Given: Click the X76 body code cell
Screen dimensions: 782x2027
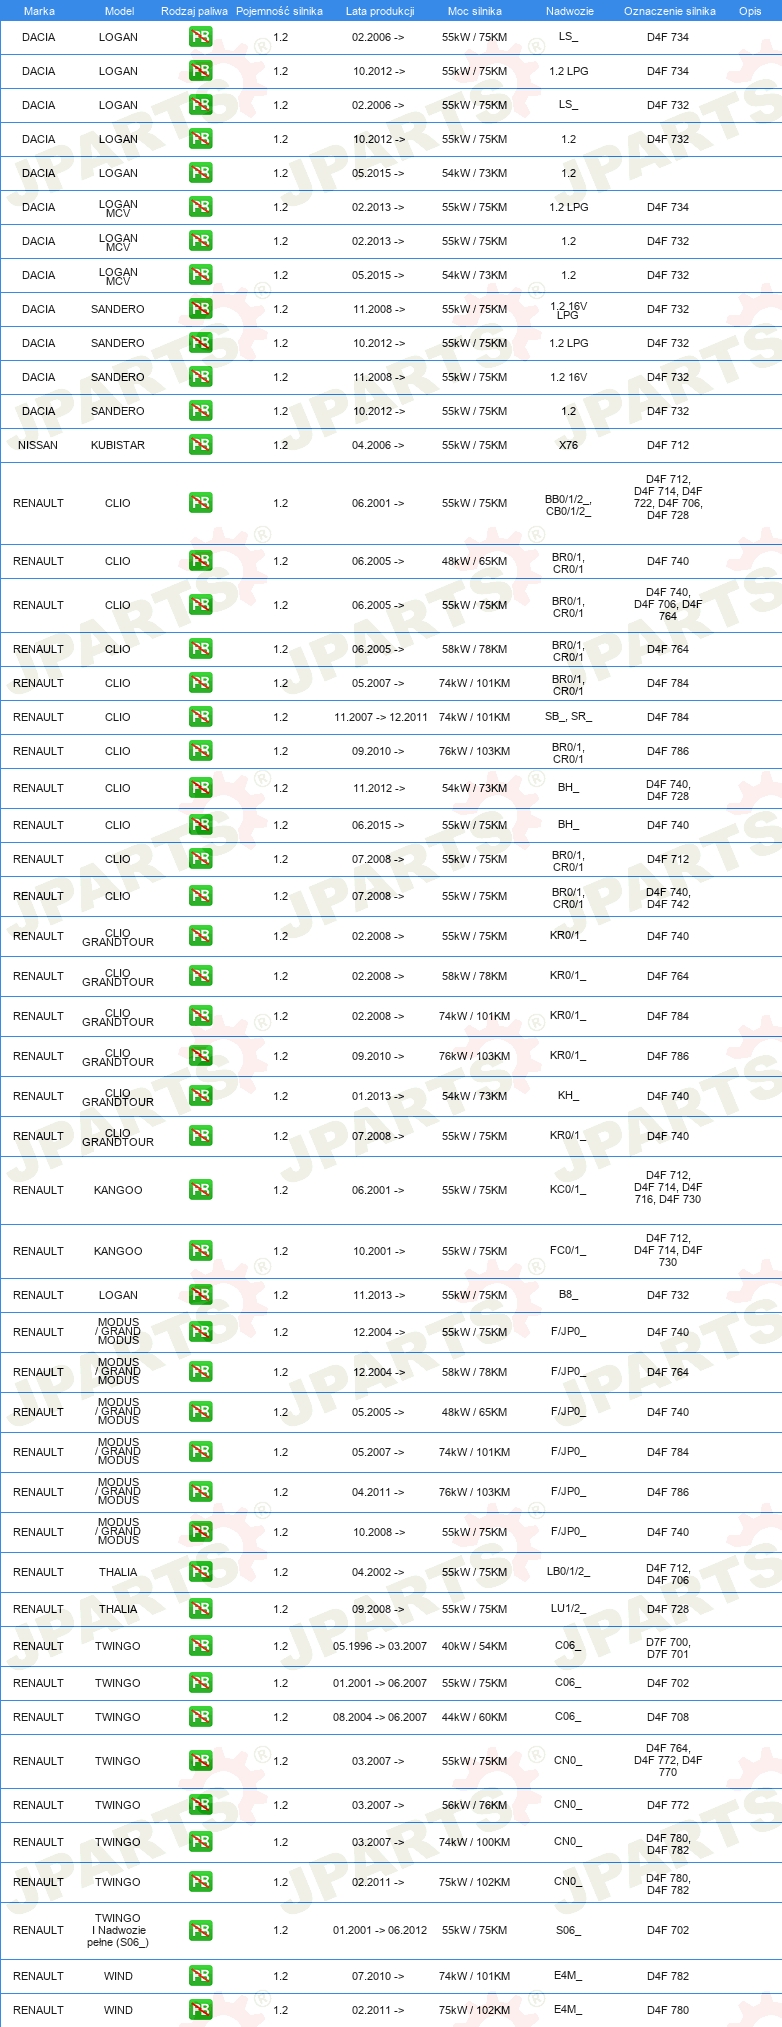Looking at the screenshot, I should pos(568,445).
